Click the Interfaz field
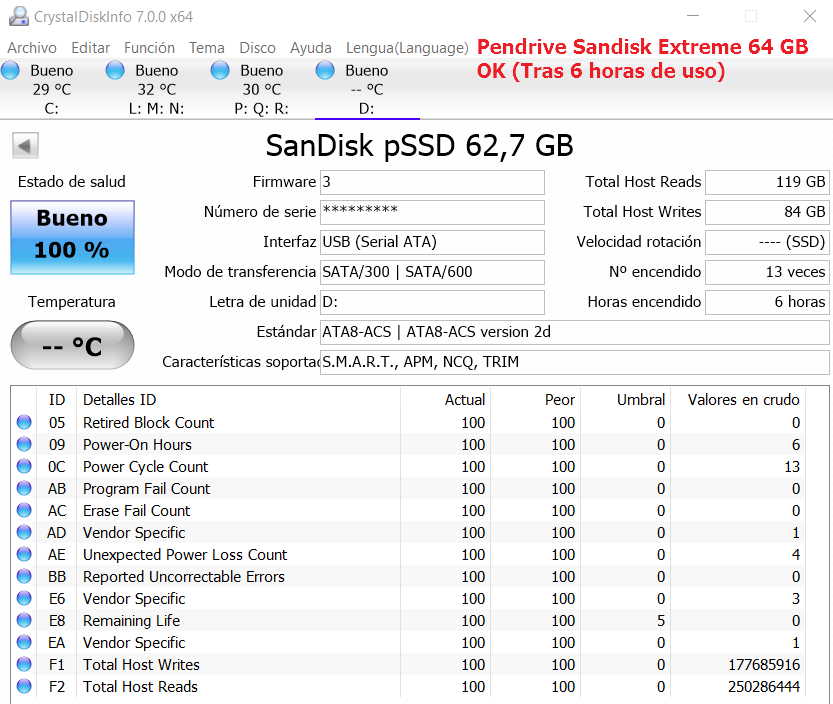Screen dimensions: 833x704 click(432, 242)
